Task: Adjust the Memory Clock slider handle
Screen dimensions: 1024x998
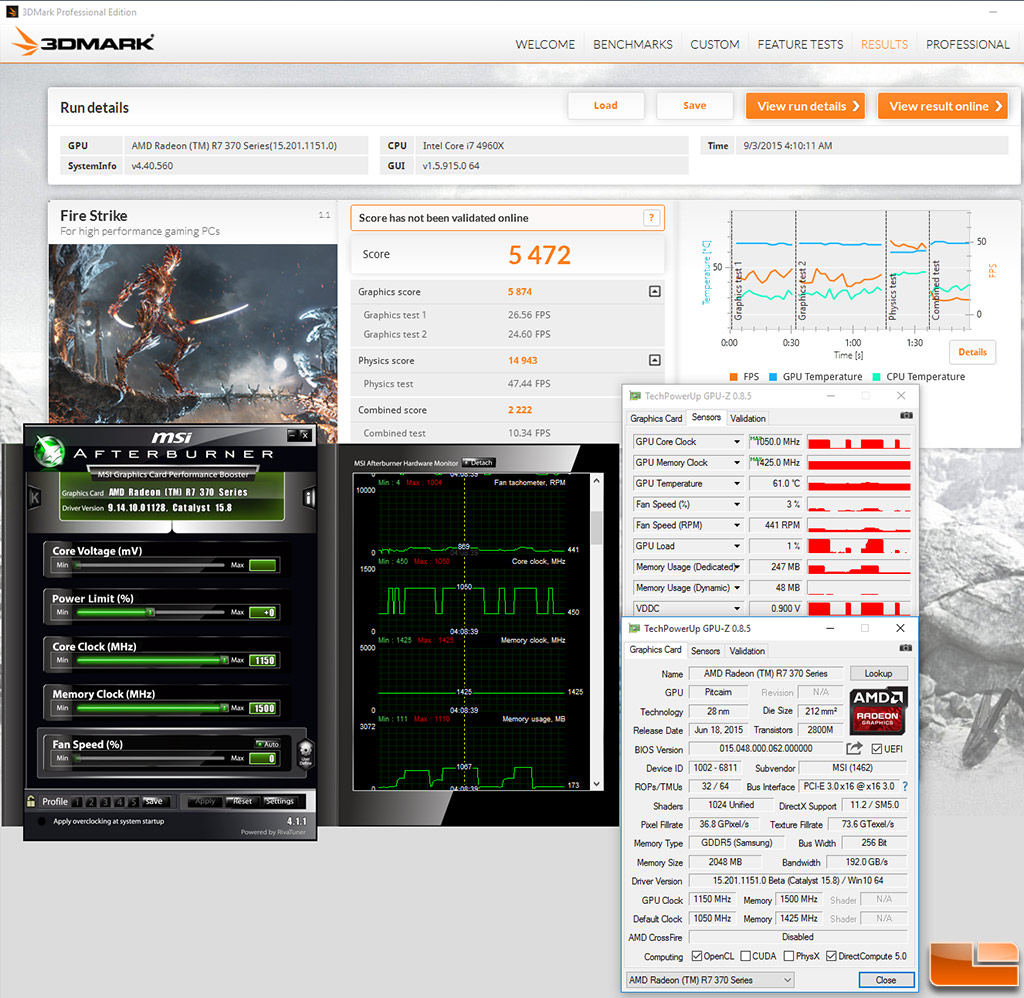Action: point(224,708)
